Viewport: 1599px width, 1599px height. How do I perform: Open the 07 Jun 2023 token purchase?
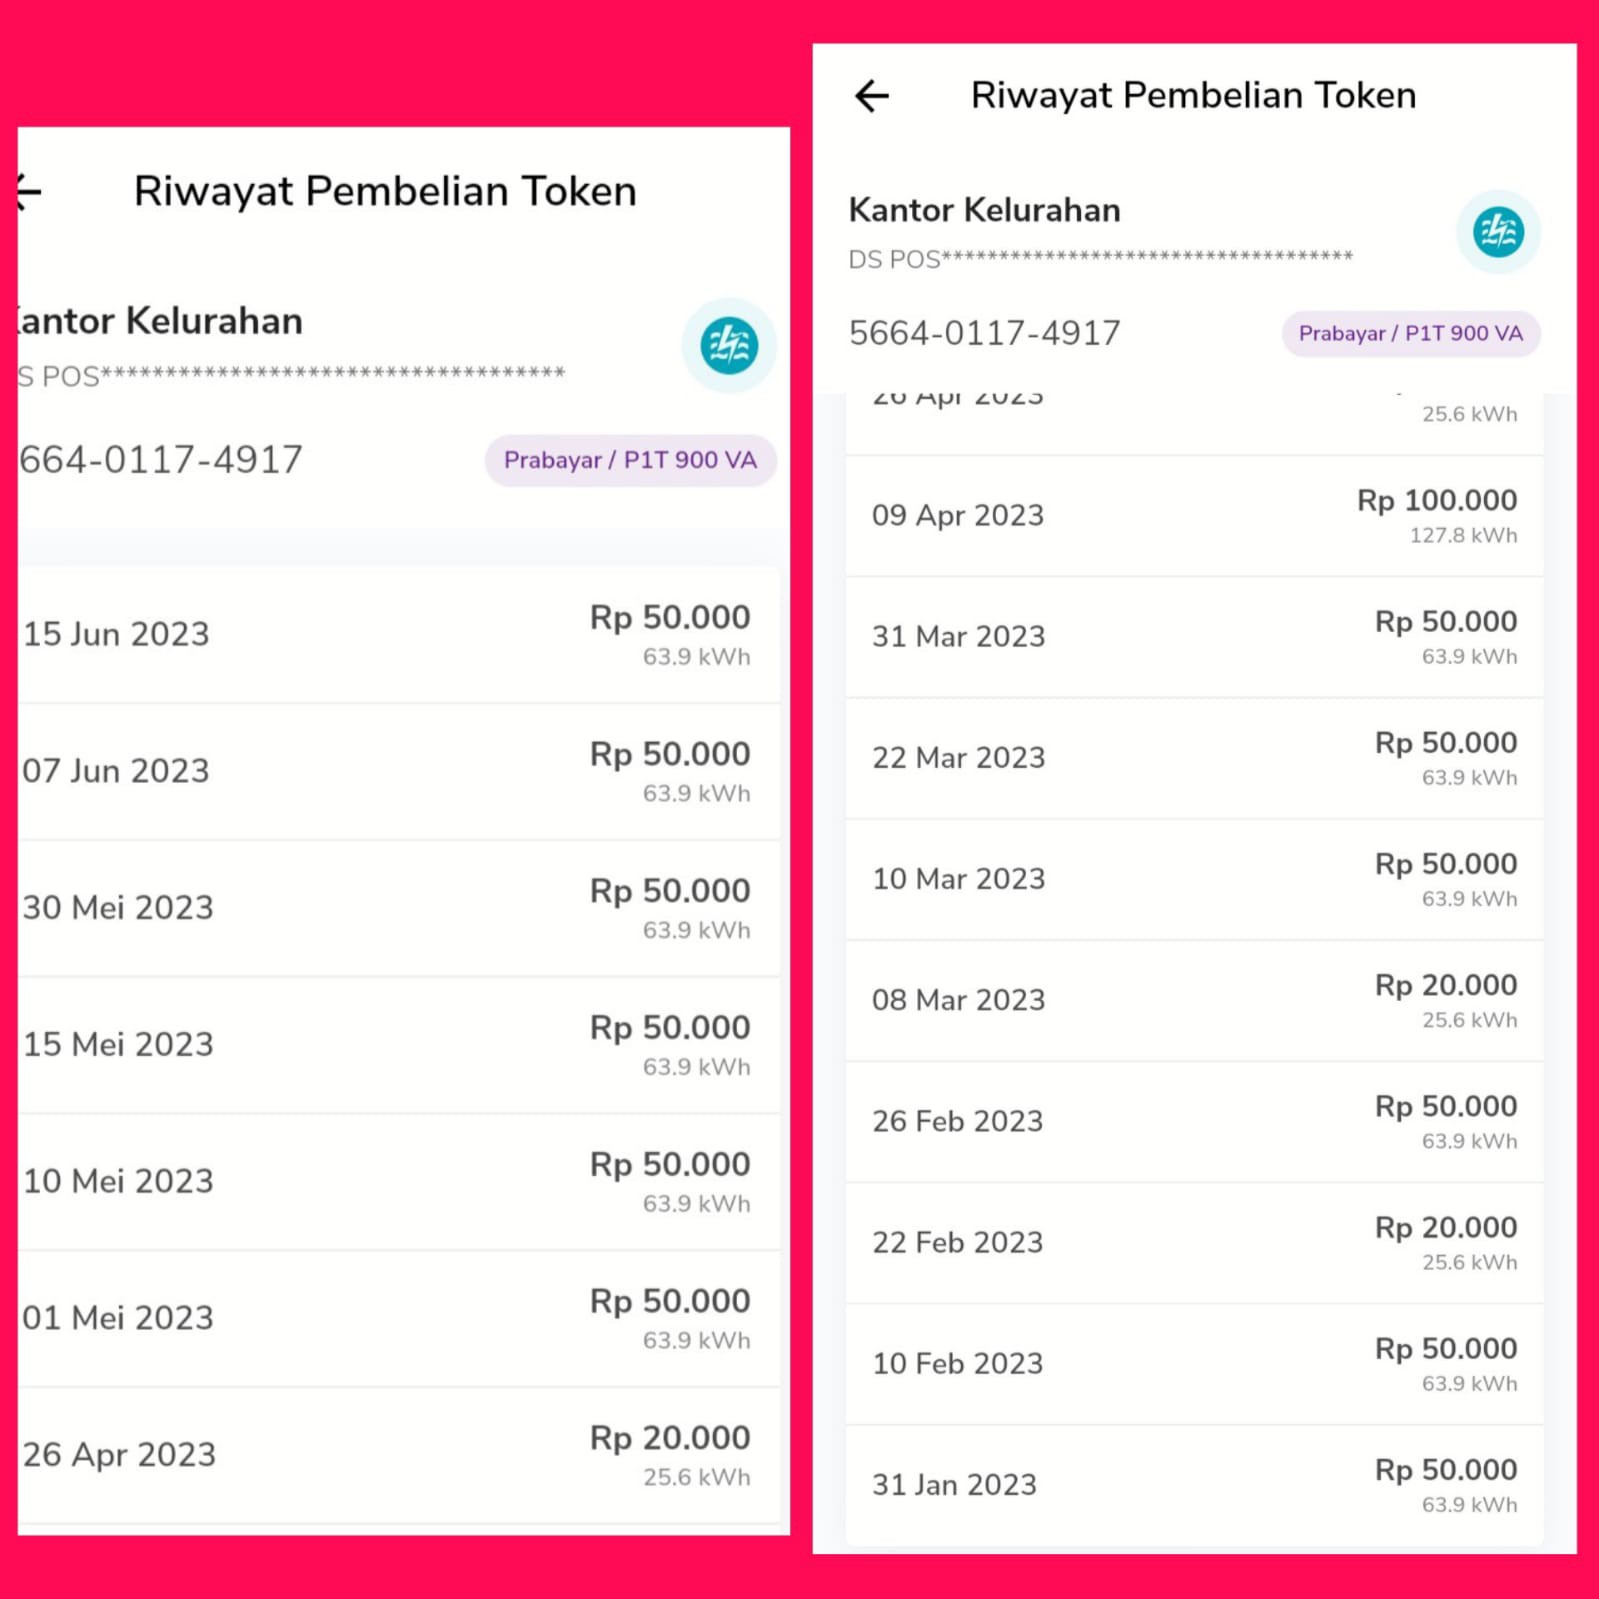[x=398, y=771]
